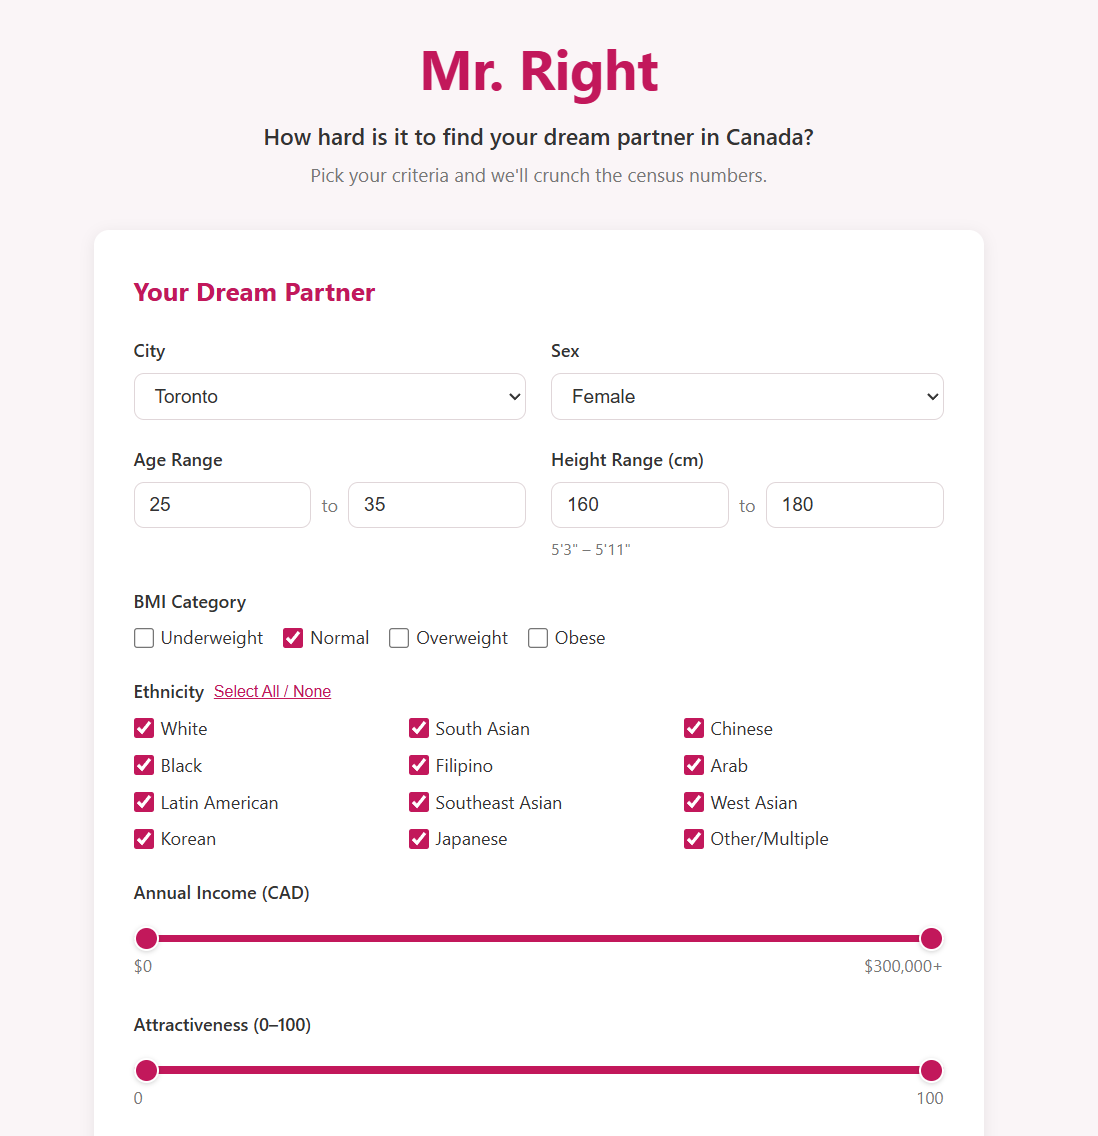Click the minimum age input showing 25

click(x=222, y=504)
